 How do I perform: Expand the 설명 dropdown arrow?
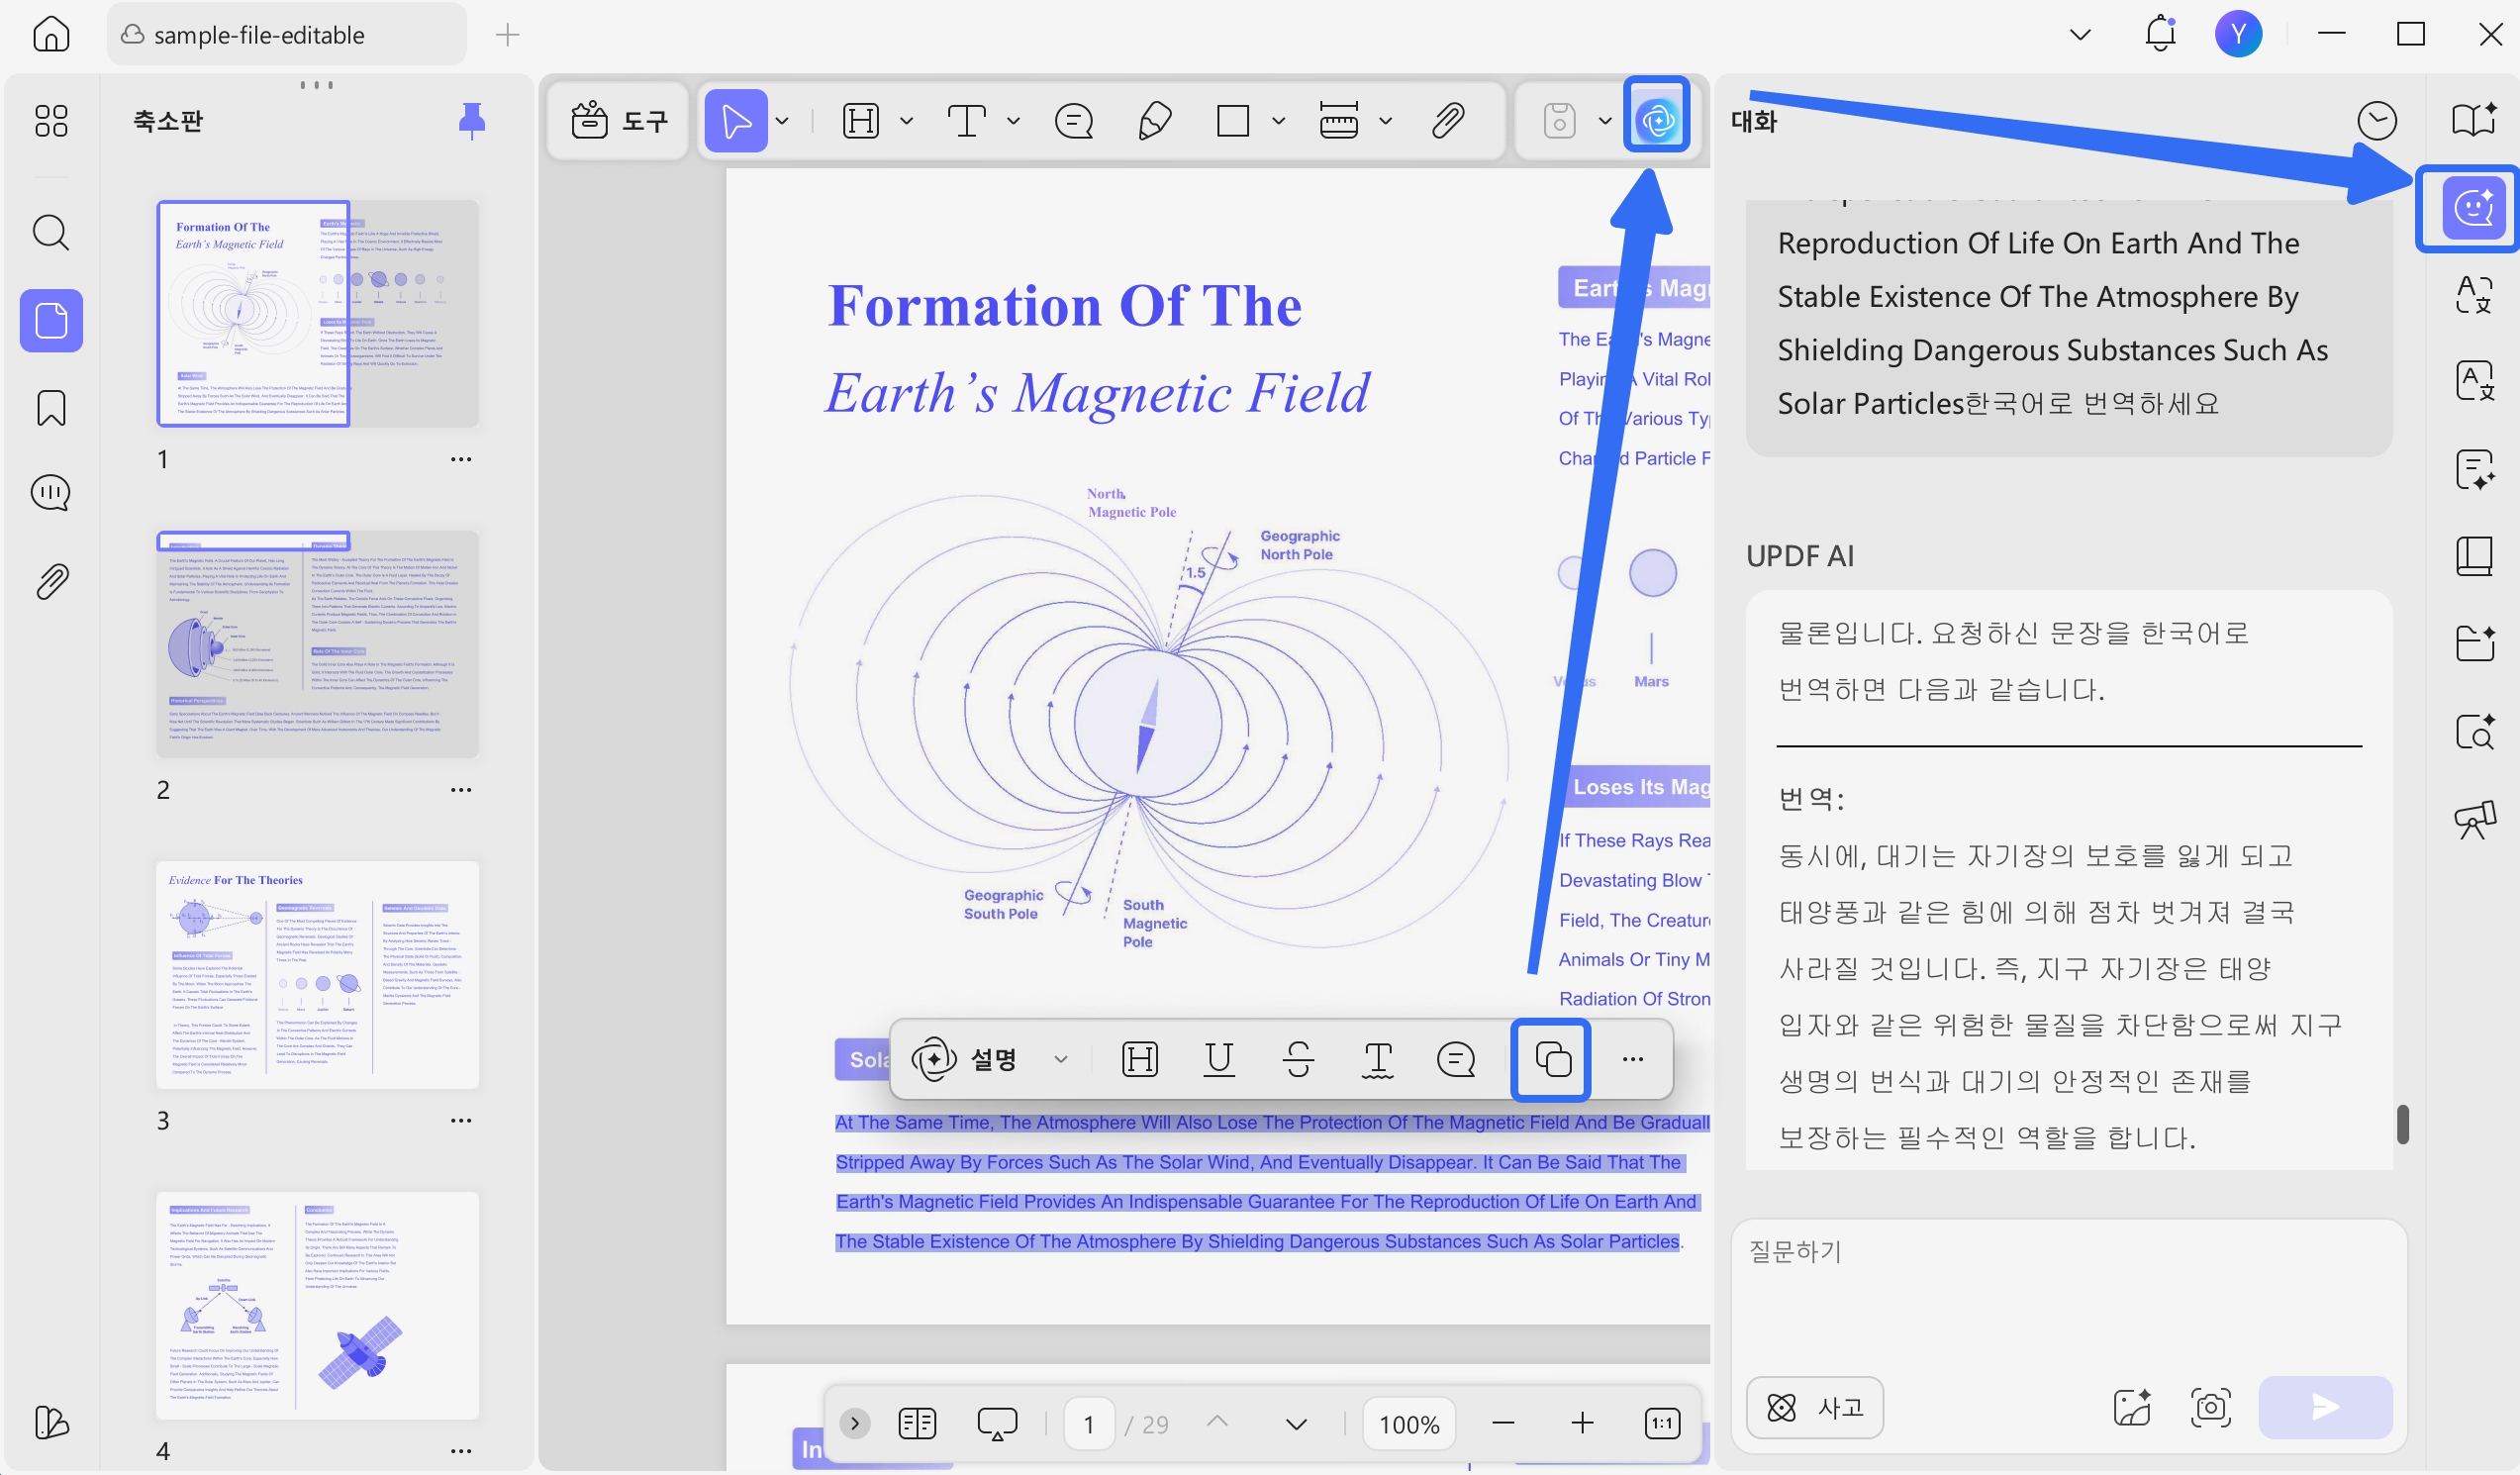point(1061,1059)
